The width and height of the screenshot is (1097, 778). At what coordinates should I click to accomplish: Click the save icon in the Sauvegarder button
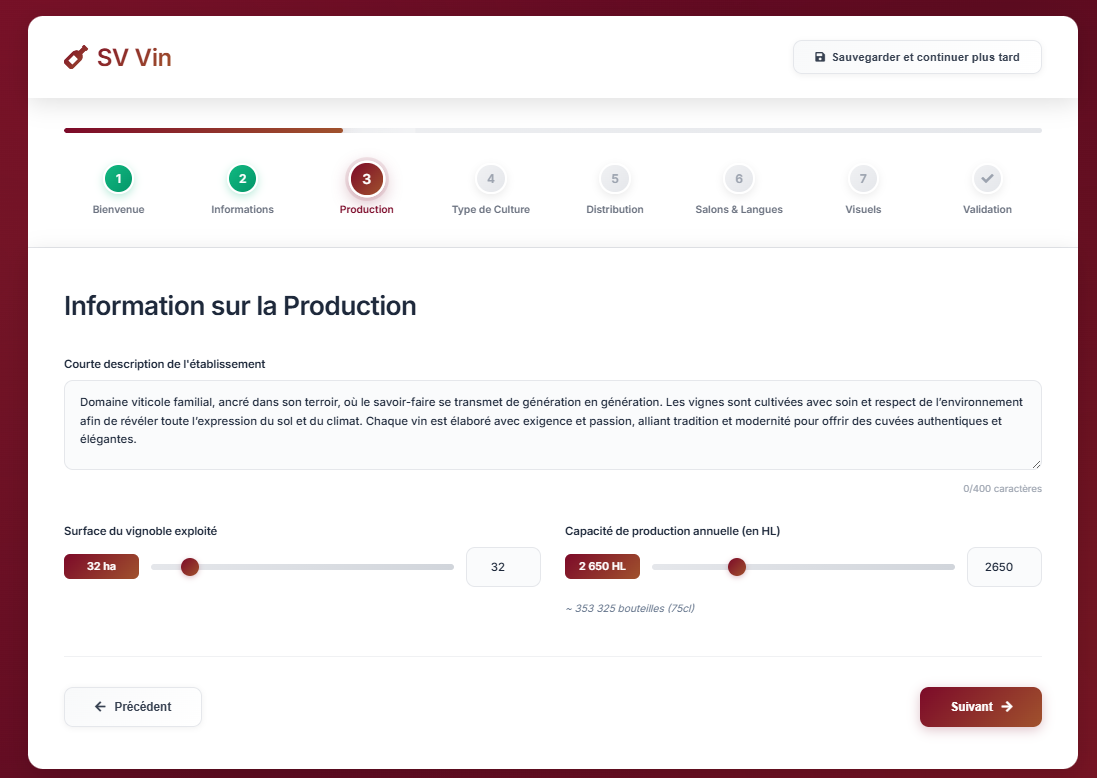[x=822, y=57]
